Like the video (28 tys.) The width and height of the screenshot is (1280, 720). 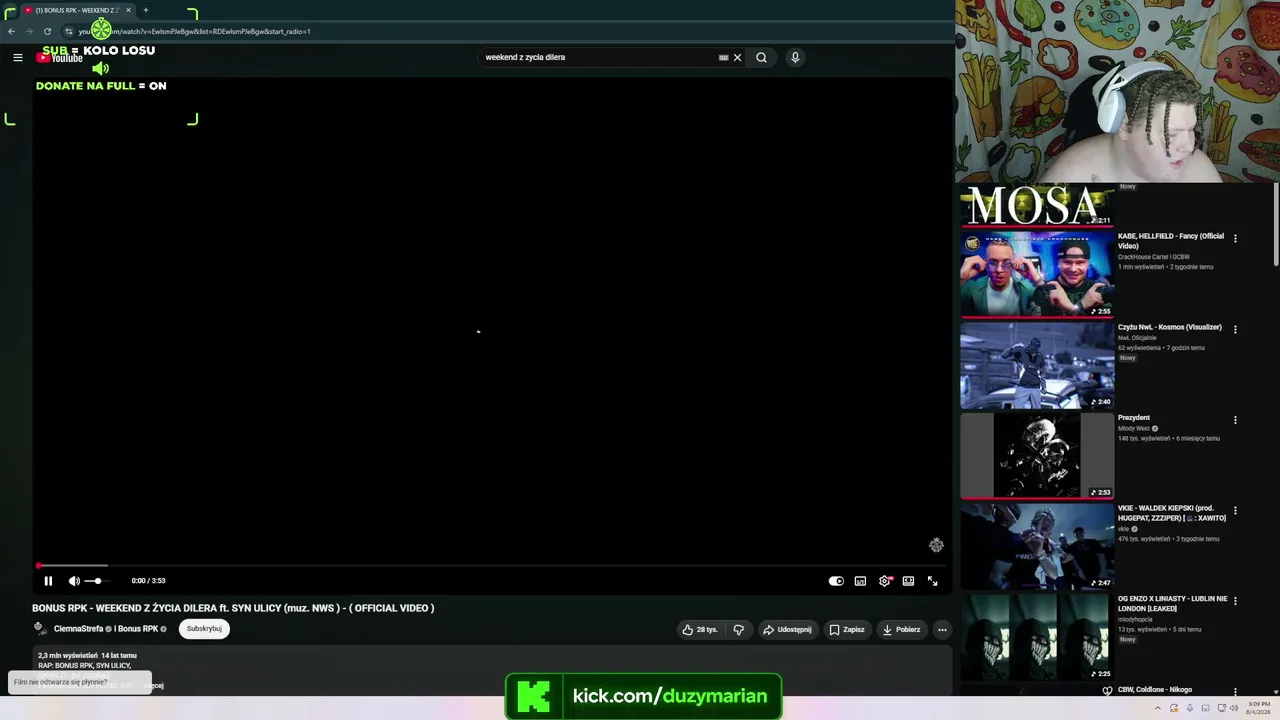point(700,630)
